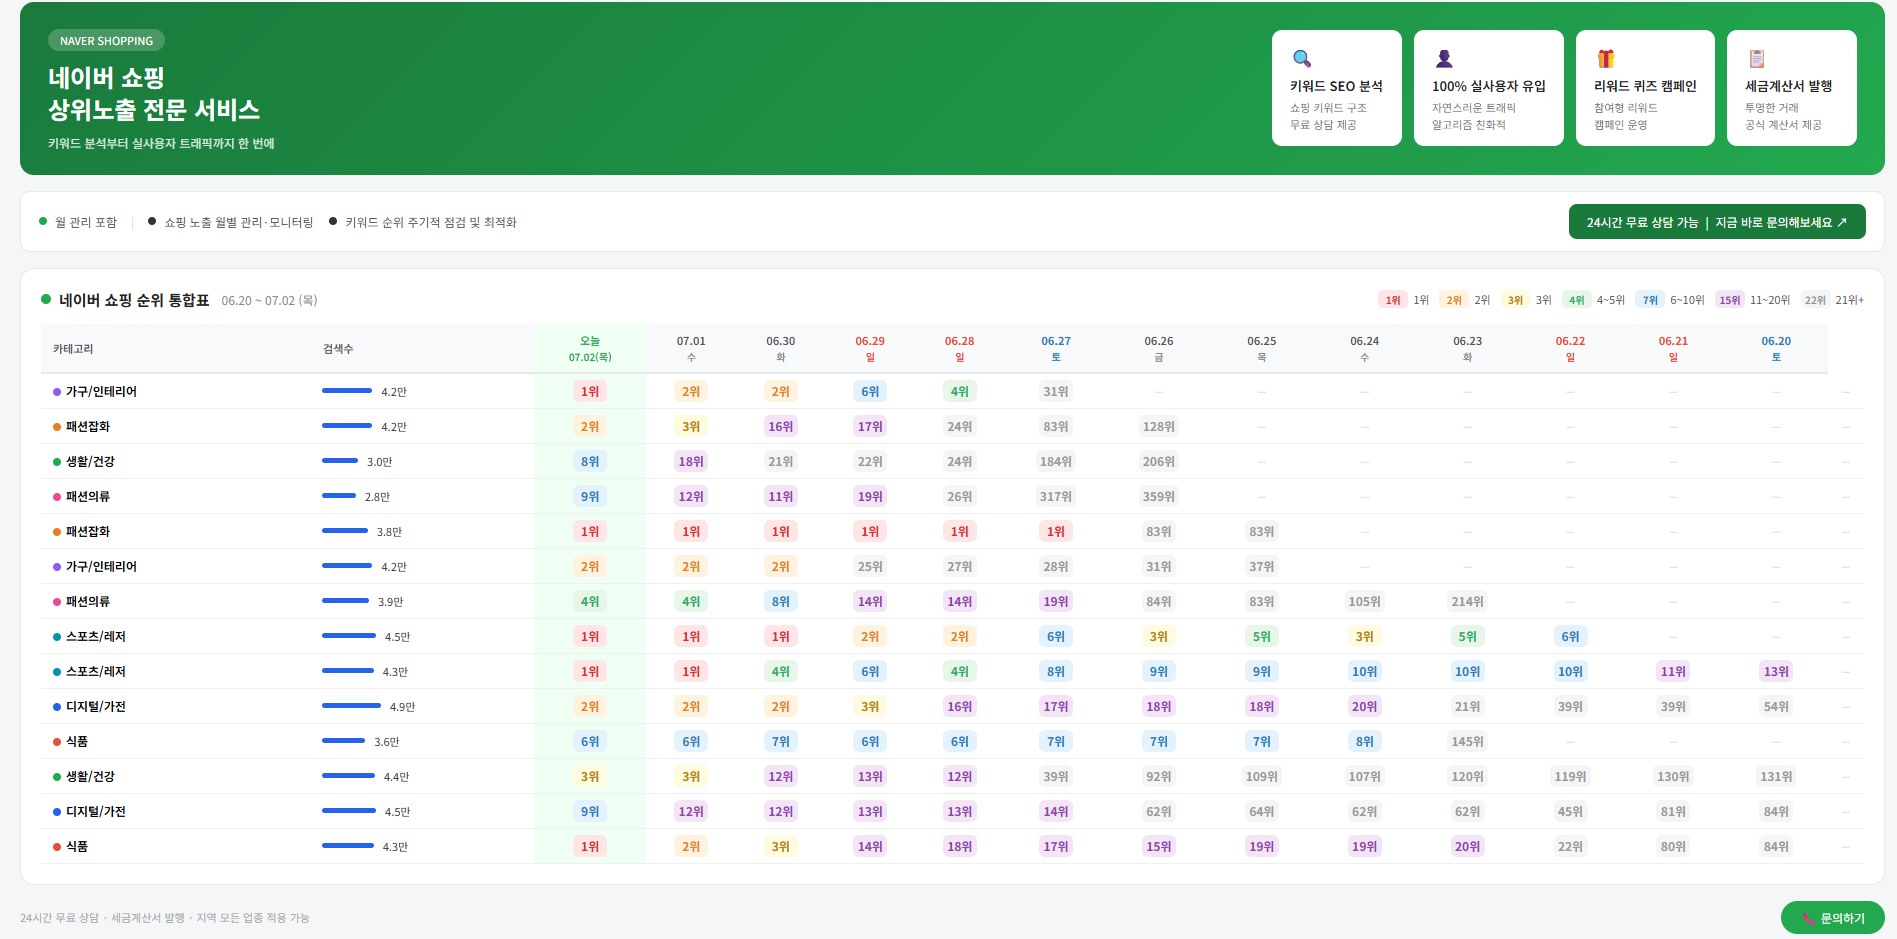1897x939 pixels.
Task: Click the blue 7위 legend badge for 6~10위
Action: tap(1650, 300)
